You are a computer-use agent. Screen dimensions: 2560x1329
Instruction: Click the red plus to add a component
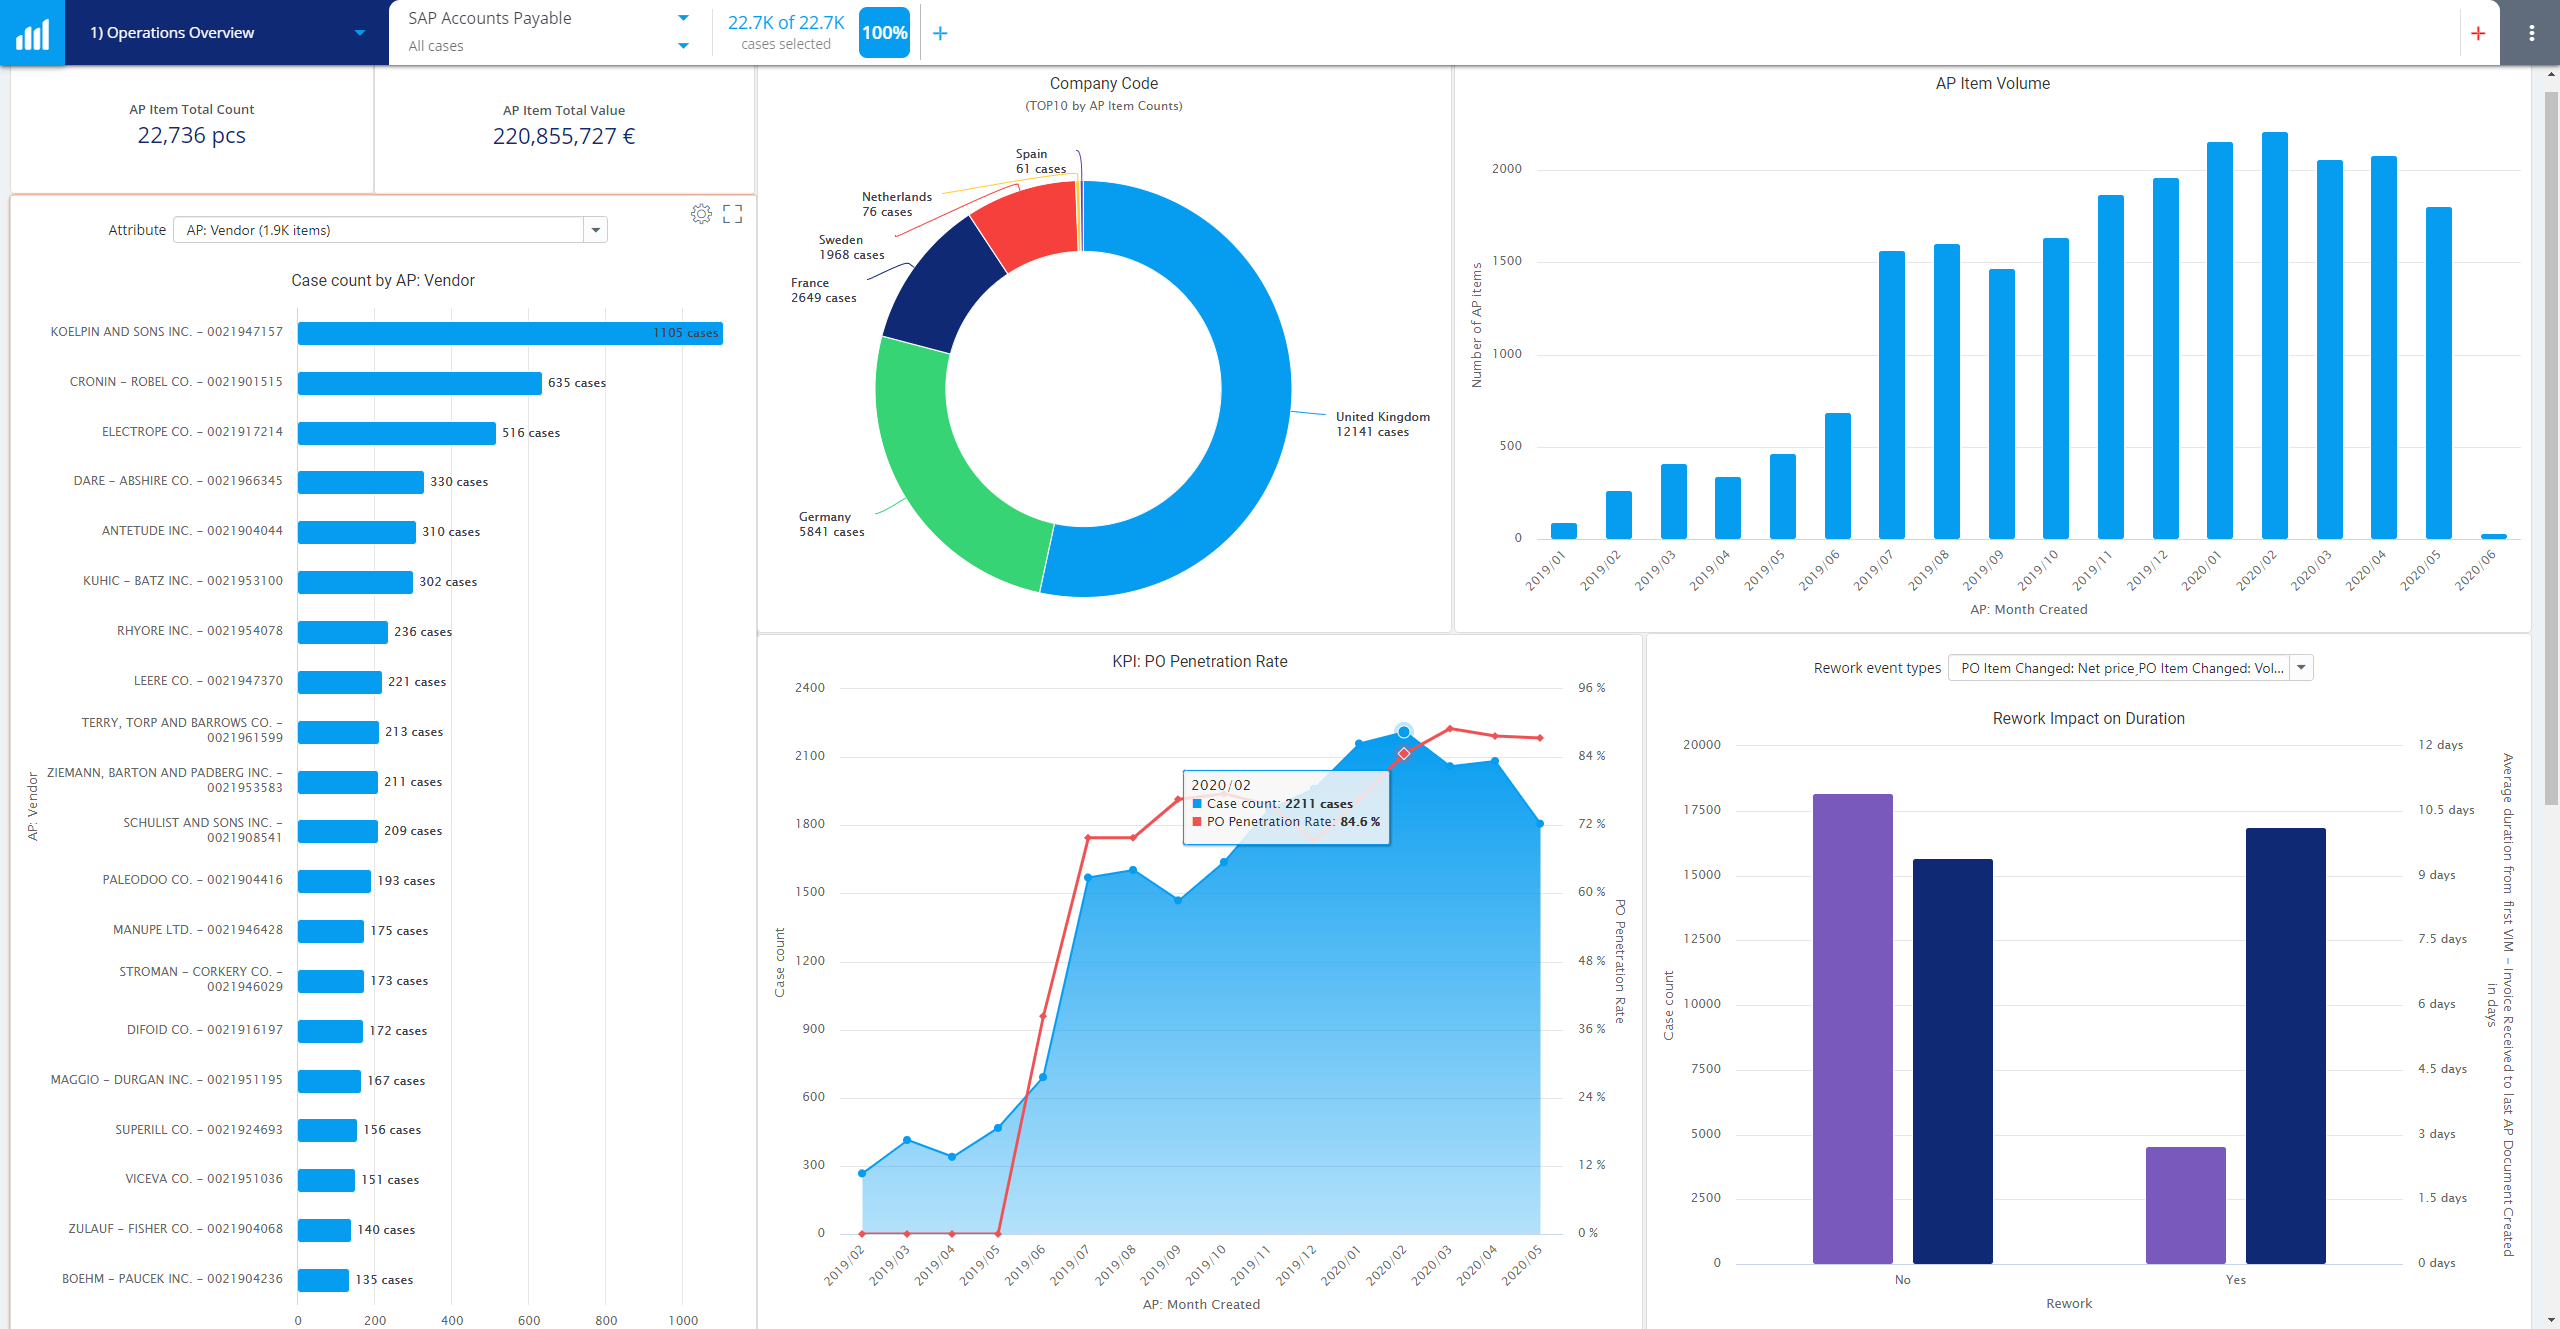click(x=2479, y=32)
